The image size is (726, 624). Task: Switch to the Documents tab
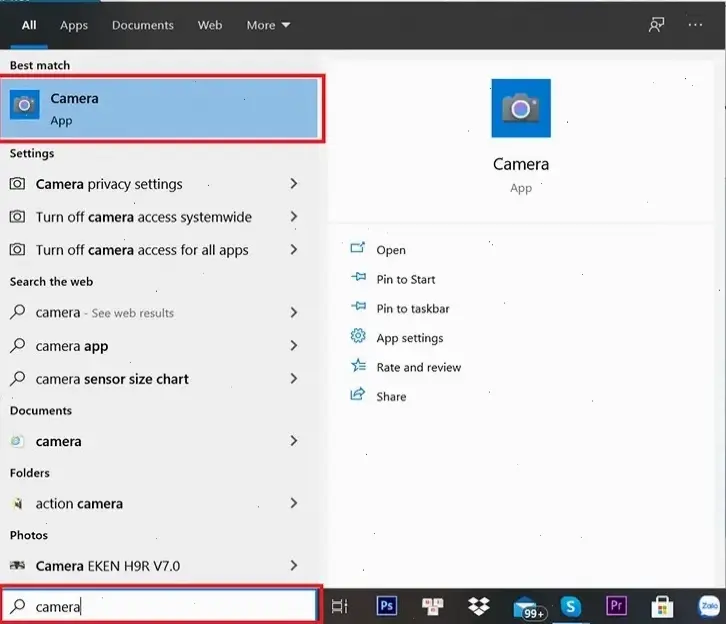(142, 25)
